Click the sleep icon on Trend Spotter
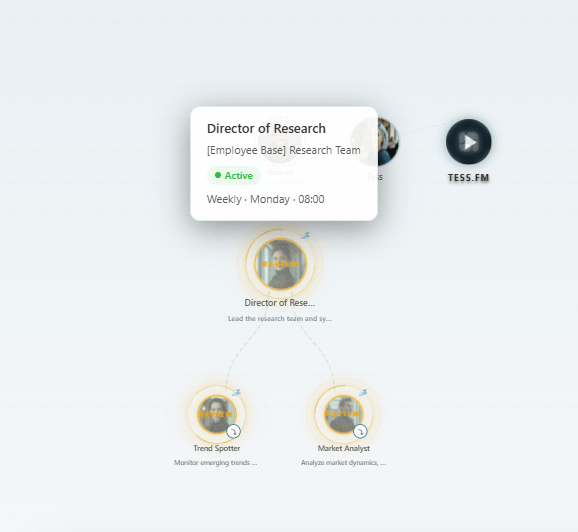578x532 pixels. [236, 393]
